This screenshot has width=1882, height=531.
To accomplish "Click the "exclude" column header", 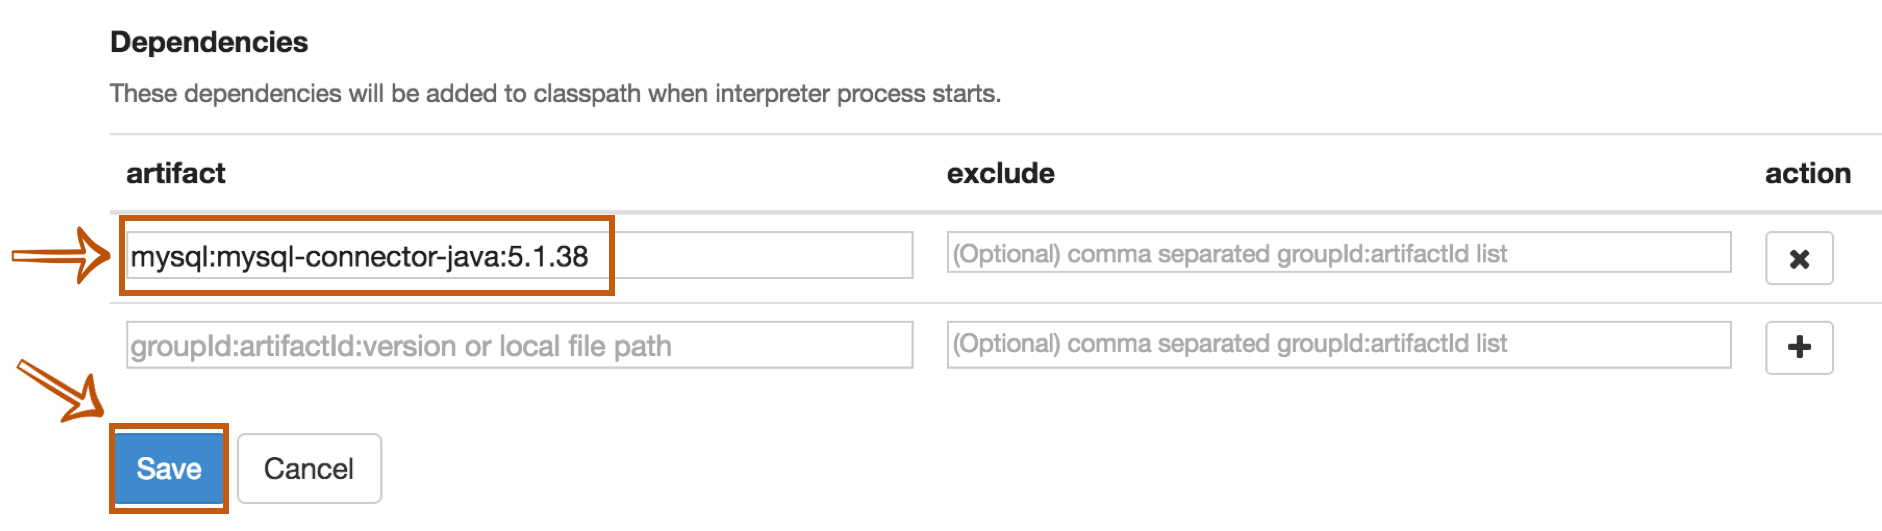I will [1000, 173].
